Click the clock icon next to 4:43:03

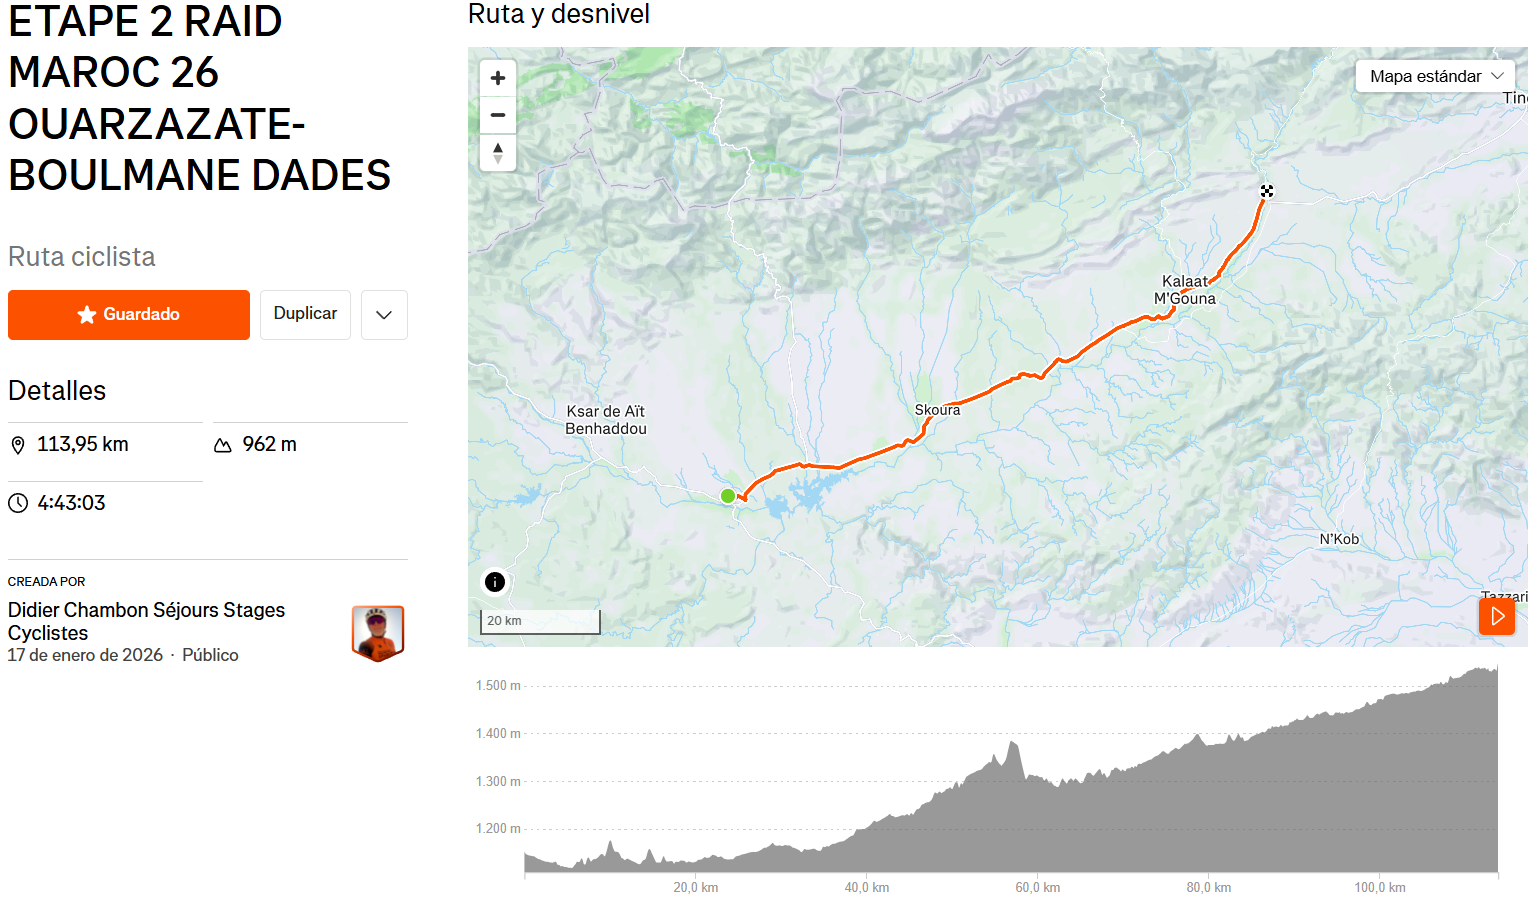point(18,503)
